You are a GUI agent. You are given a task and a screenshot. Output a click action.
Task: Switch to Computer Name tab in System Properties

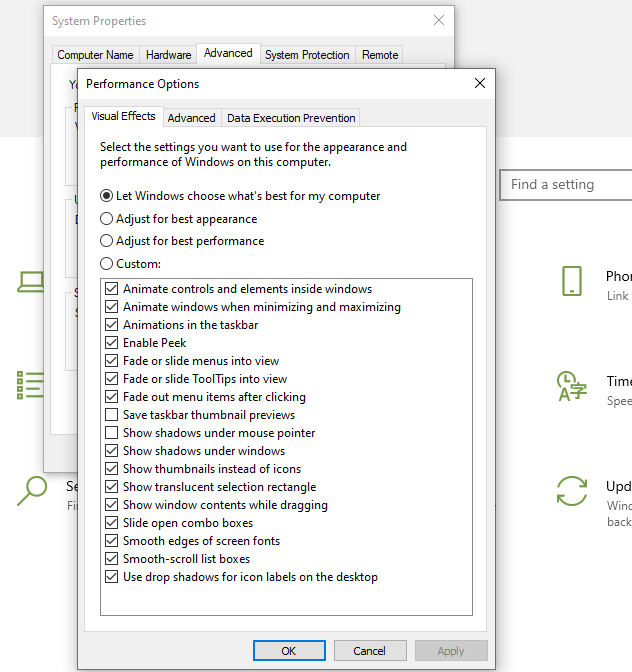tap(95, 55)
